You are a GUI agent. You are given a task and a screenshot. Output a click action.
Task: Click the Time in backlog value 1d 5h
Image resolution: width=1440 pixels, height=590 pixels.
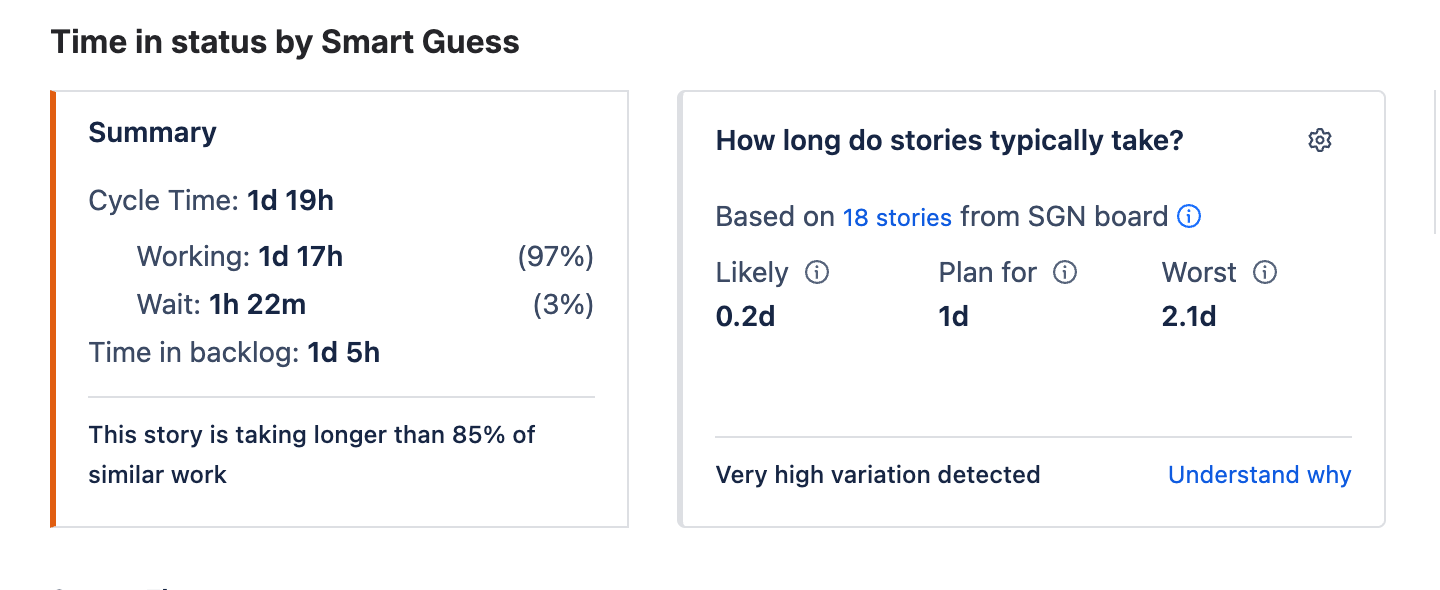point(343,352)
